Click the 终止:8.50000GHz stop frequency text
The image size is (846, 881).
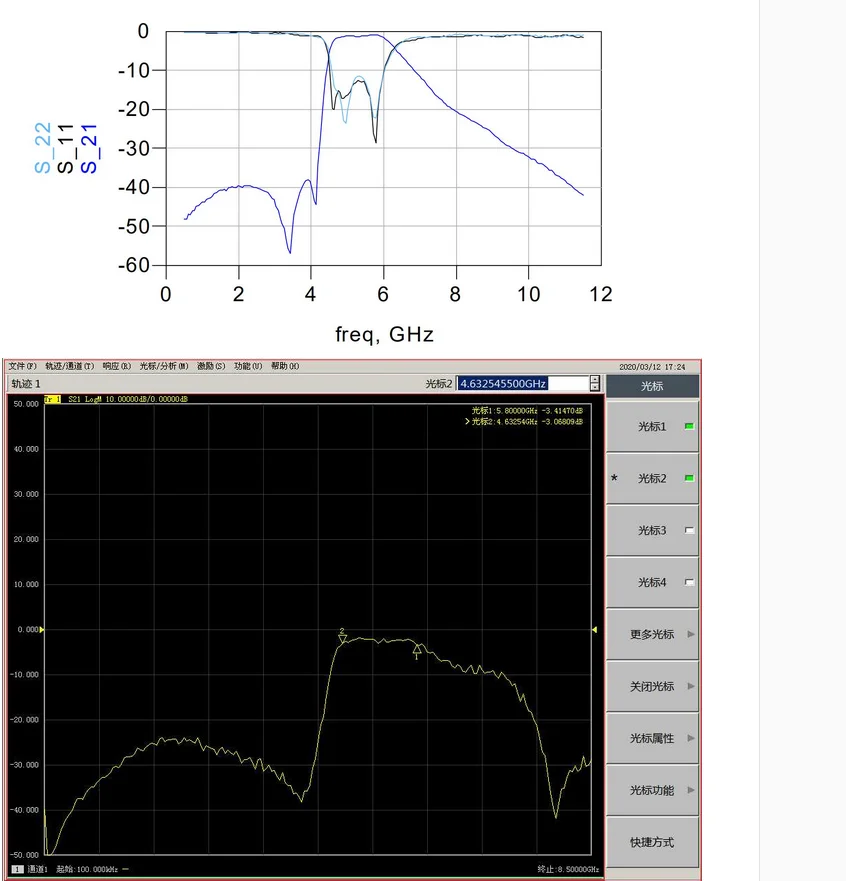tap(568, 869)
